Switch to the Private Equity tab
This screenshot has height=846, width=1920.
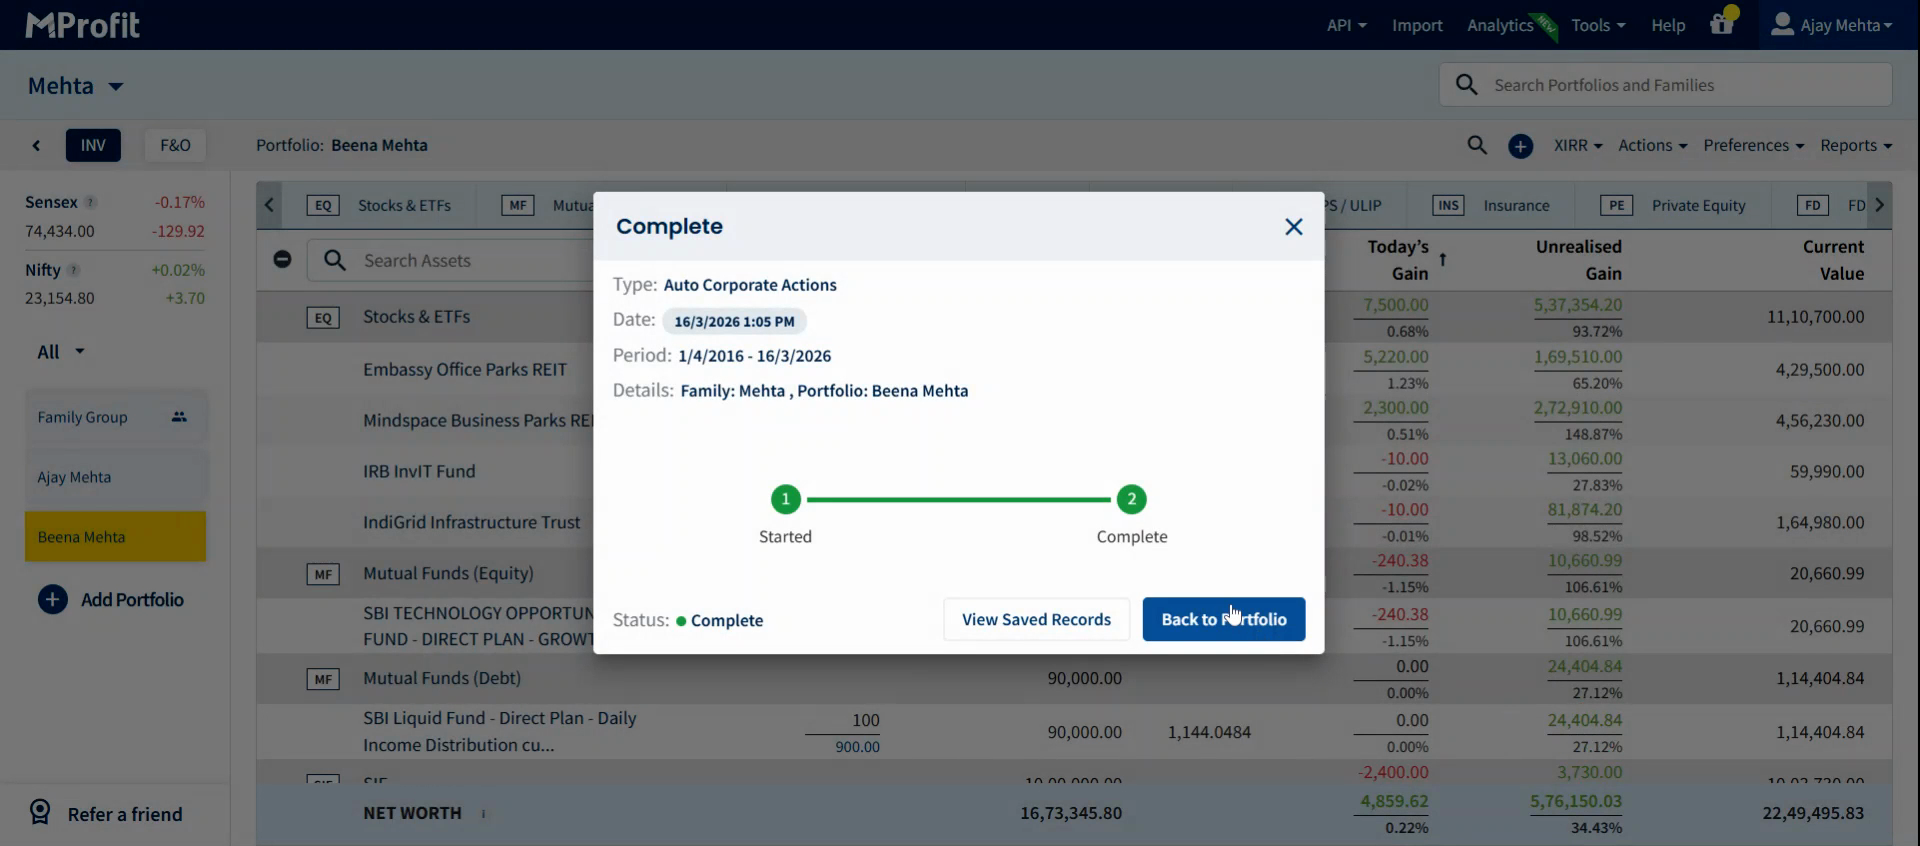tap(1672, 205)
